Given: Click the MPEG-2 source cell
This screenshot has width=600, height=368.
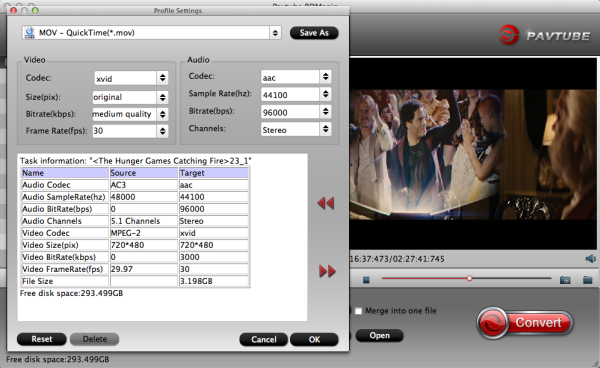Looking at the screenshot, I should point(144,233).
